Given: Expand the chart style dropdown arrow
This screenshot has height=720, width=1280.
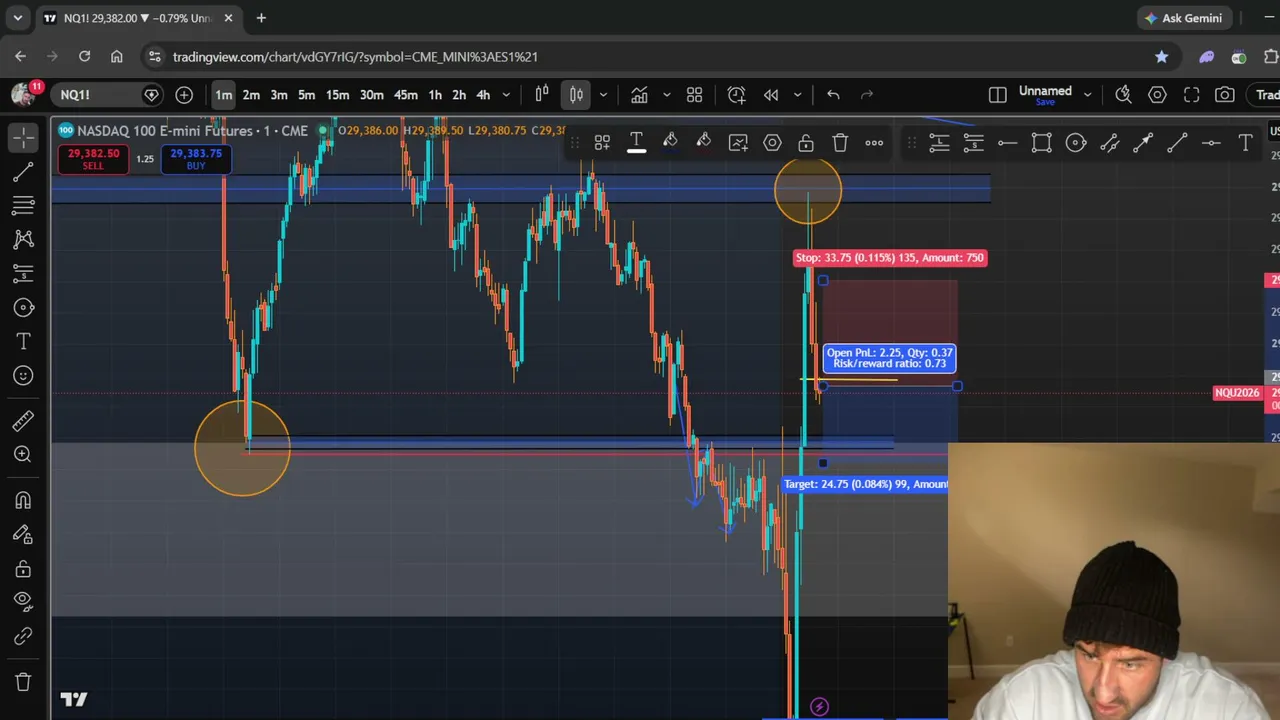Looking at the screenshot, I should pyautogui.click(x=603, y=95).
